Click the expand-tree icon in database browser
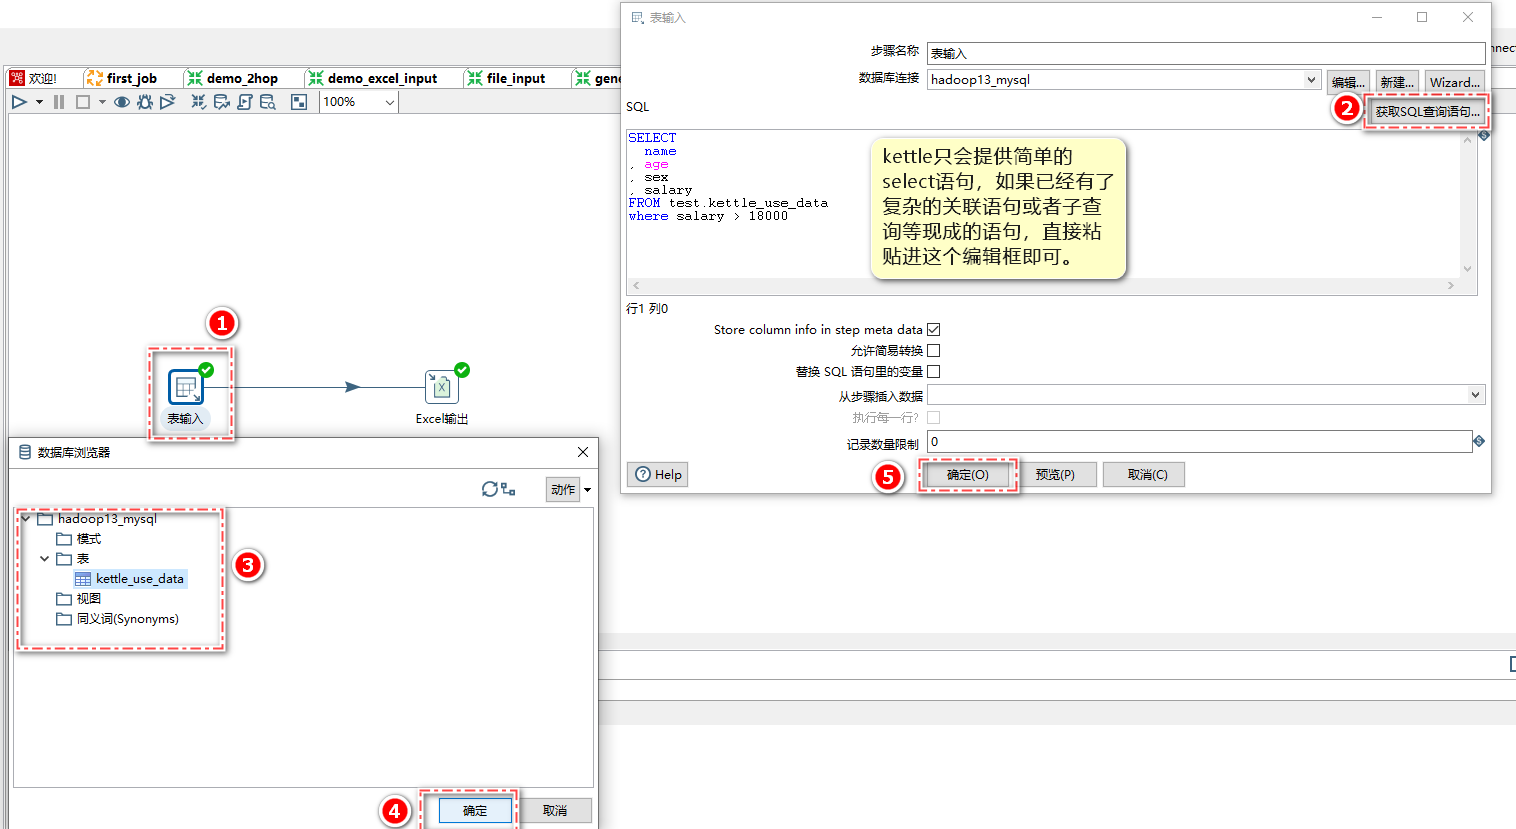The width and height of the screenshot is (1516, 829). point(509,489)
